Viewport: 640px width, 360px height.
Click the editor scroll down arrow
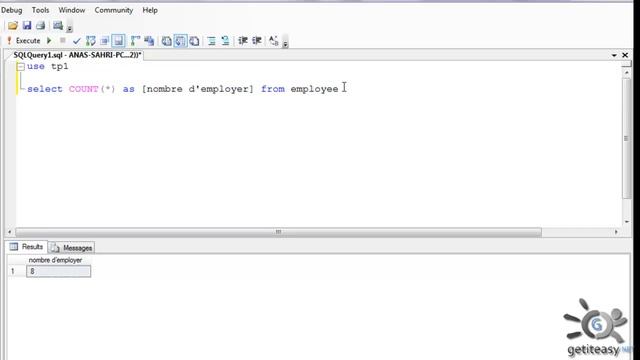(x=627, y=222)
